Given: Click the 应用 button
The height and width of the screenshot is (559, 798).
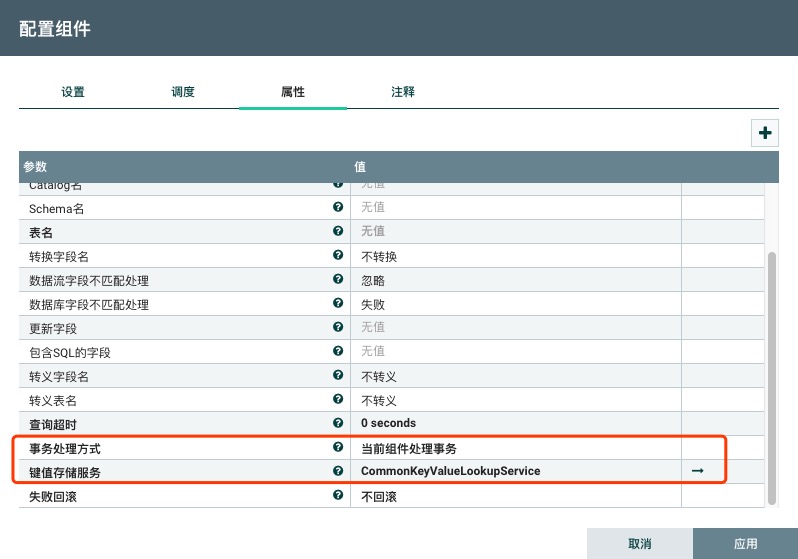Looking at the screenshot, I should (745, 544).
